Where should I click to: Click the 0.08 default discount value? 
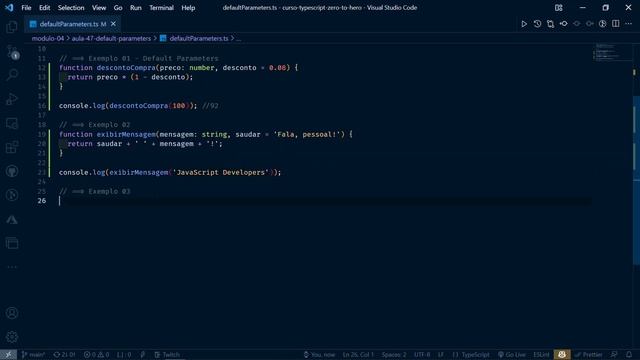[277, 68]
